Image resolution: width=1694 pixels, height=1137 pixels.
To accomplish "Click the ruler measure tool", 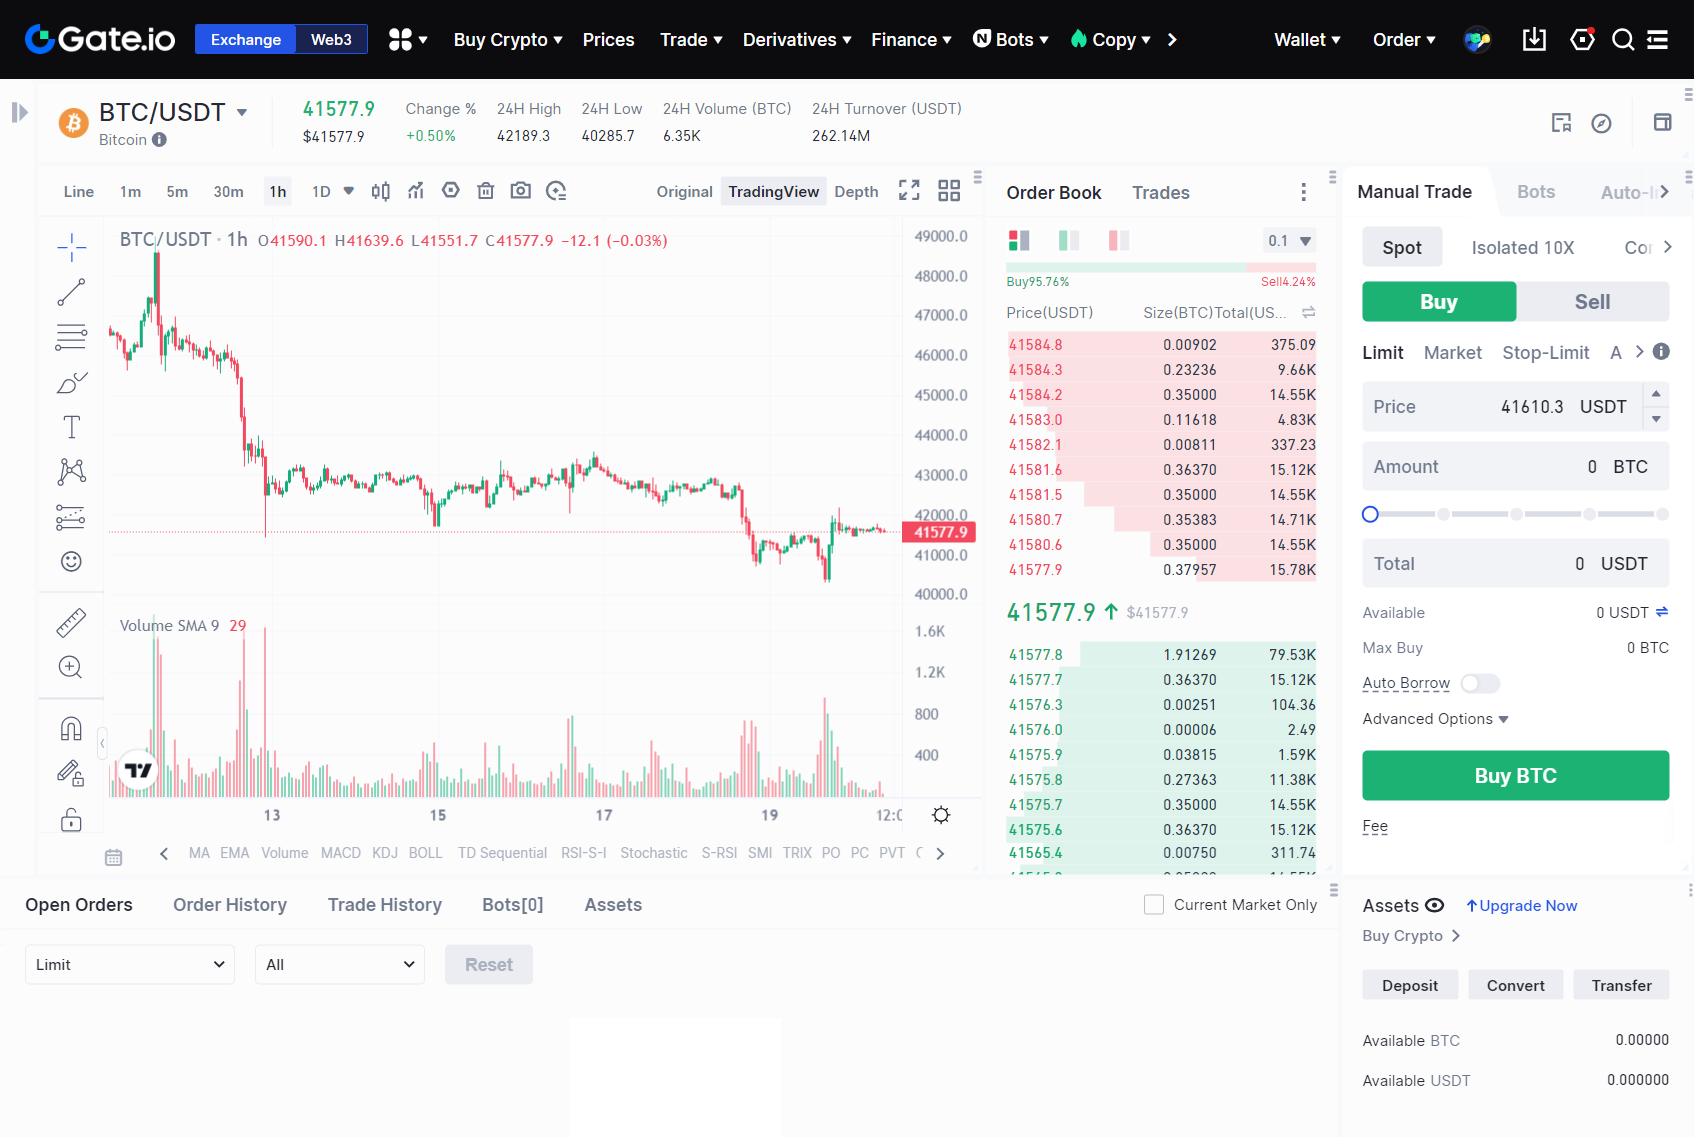I will [x=71, y=623].
